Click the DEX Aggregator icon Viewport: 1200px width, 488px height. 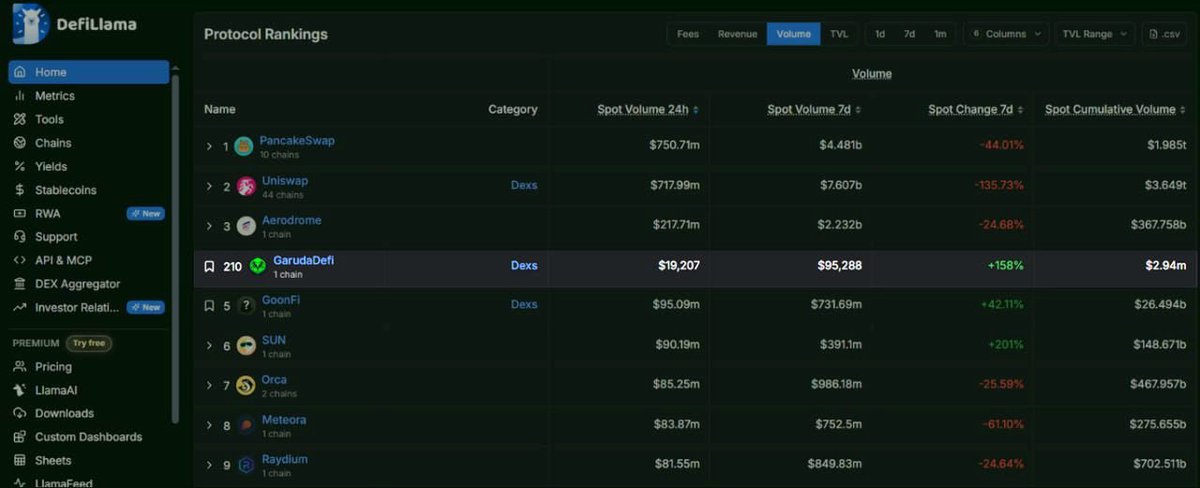(20, 284)
